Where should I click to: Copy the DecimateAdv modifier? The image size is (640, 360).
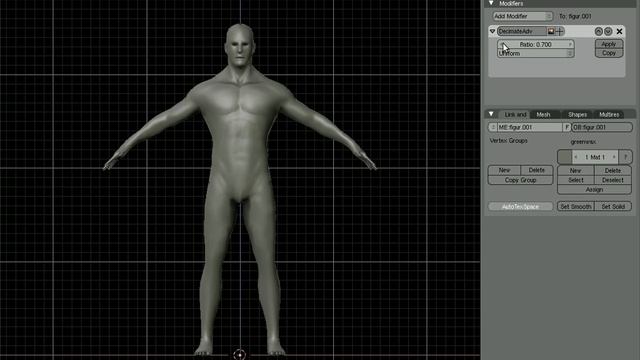tap(609, 53)
